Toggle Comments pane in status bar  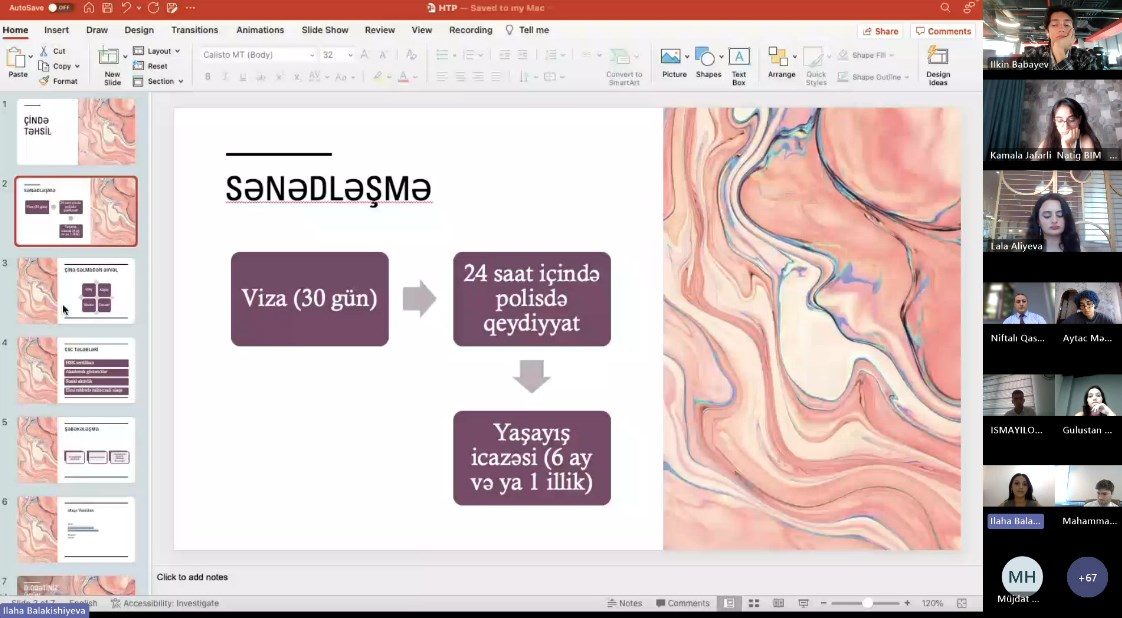click(682, 603)
